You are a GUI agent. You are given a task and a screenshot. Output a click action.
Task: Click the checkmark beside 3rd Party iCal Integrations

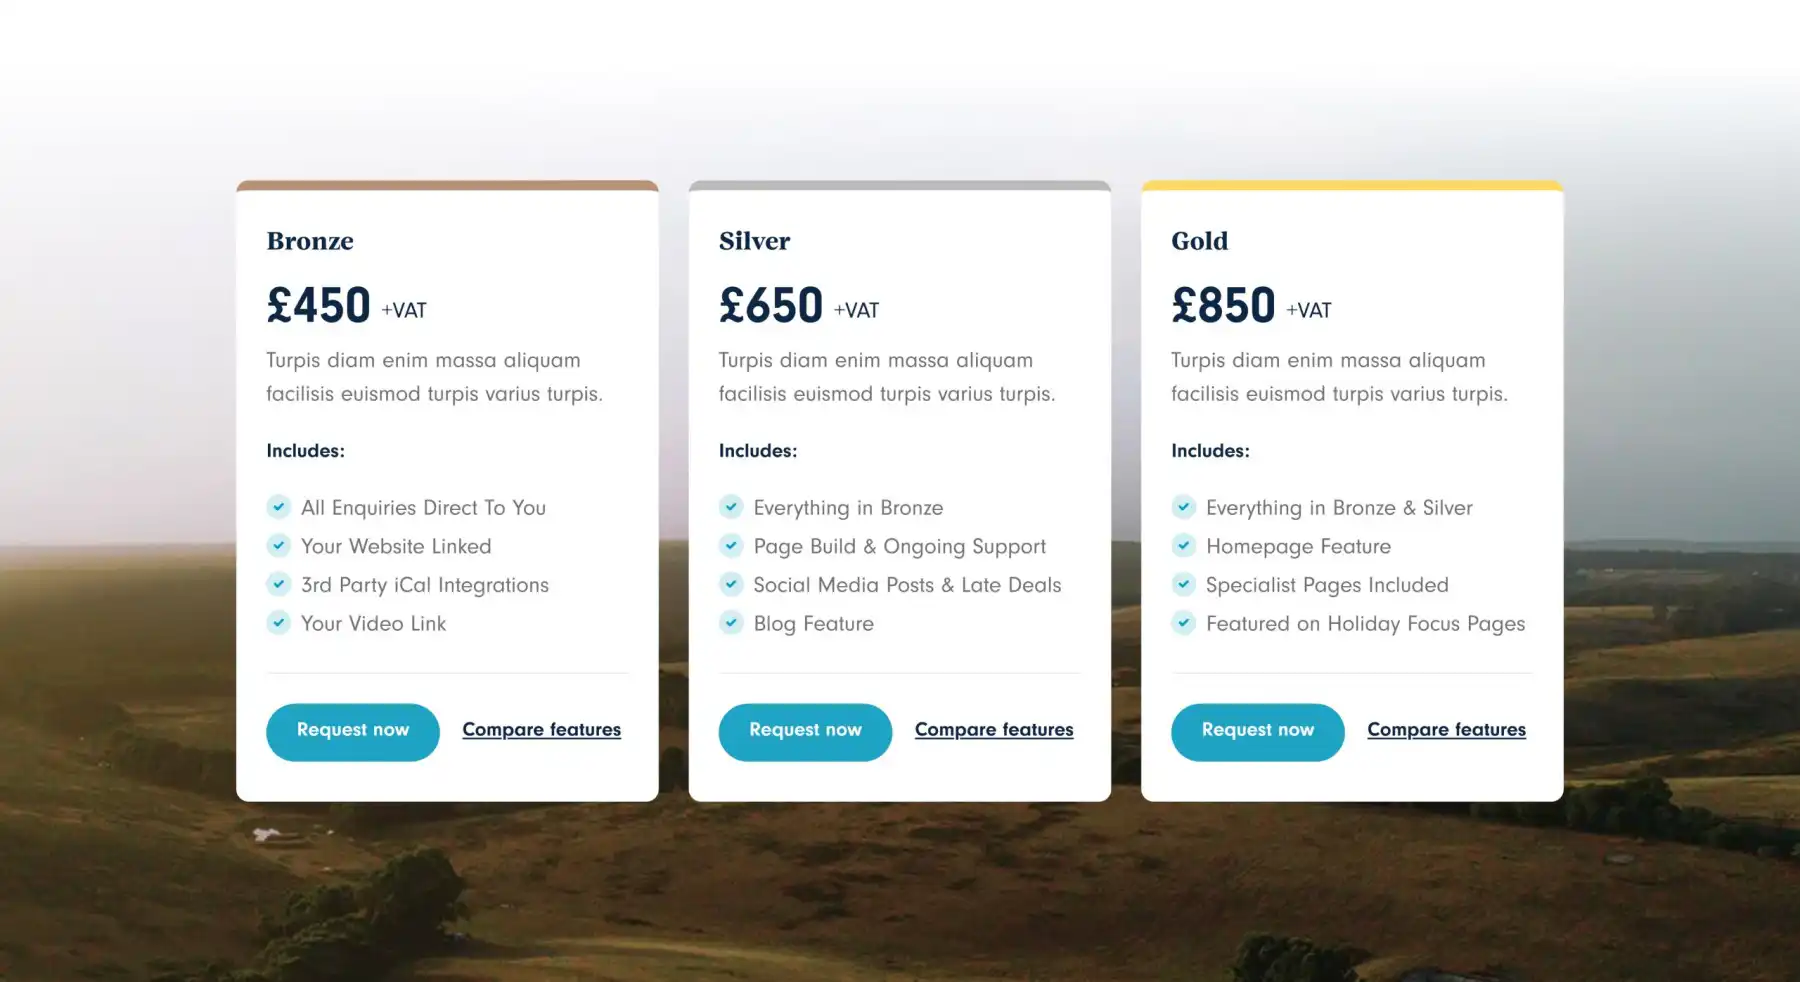point(278,584)
